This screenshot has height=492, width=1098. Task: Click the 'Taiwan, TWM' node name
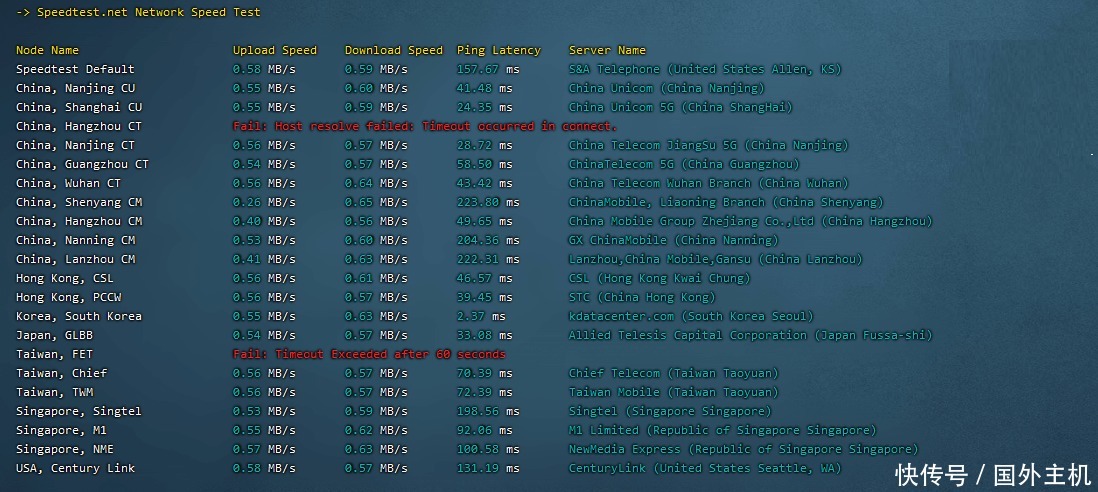point(54,392)
